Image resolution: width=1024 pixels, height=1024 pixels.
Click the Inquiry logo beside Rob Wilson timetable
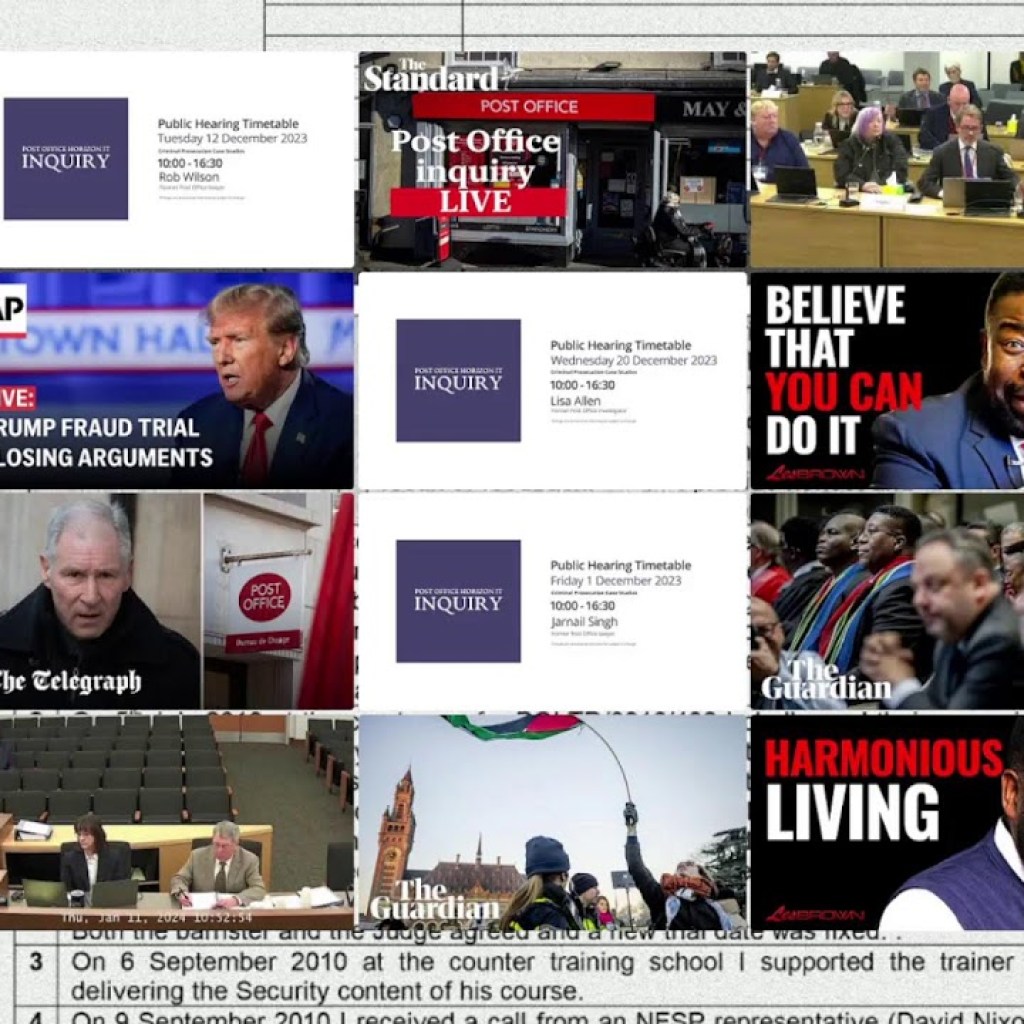pyautogui.click(x=66, y=158)
